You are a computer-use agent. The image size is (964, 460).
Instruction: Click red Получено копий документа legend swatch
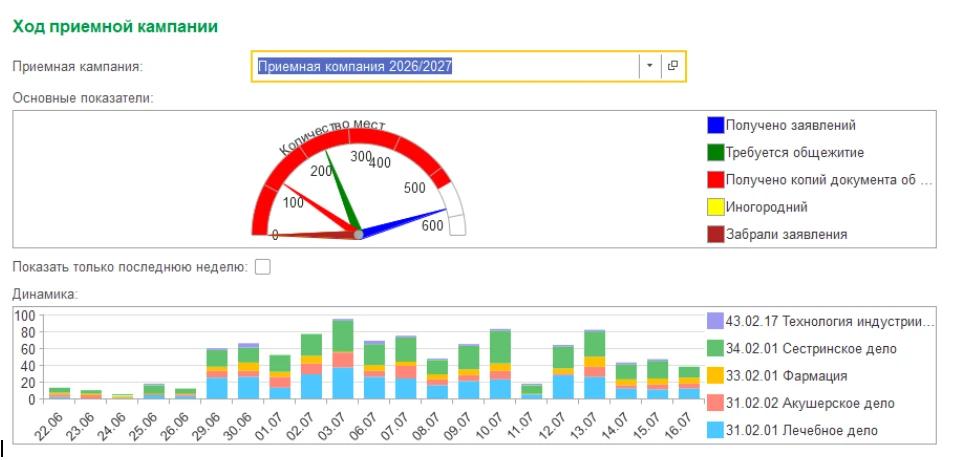coord(715,180)
